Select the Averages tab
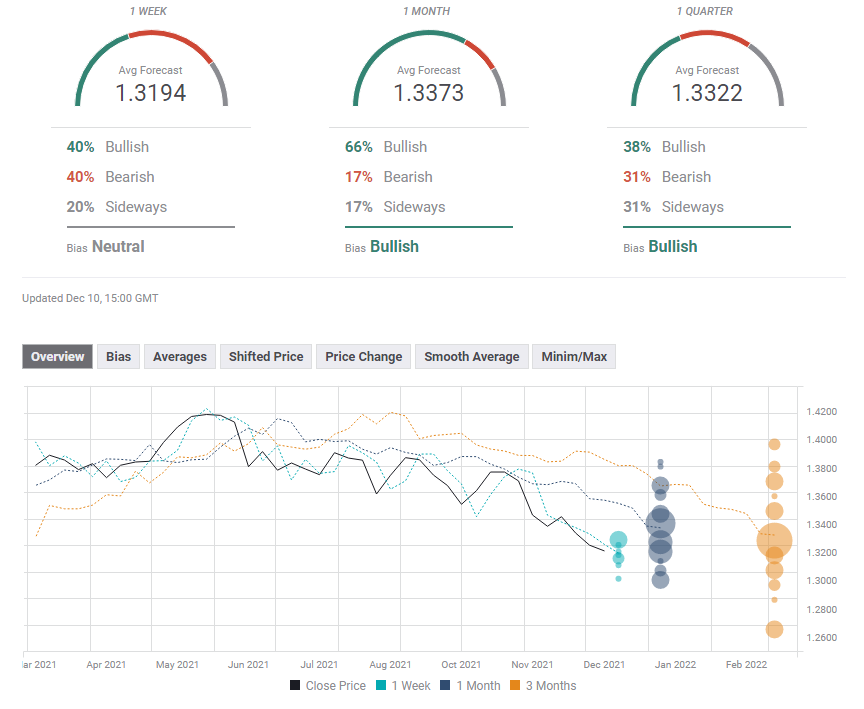Viewport: 864px width, 709px height. 180,357
